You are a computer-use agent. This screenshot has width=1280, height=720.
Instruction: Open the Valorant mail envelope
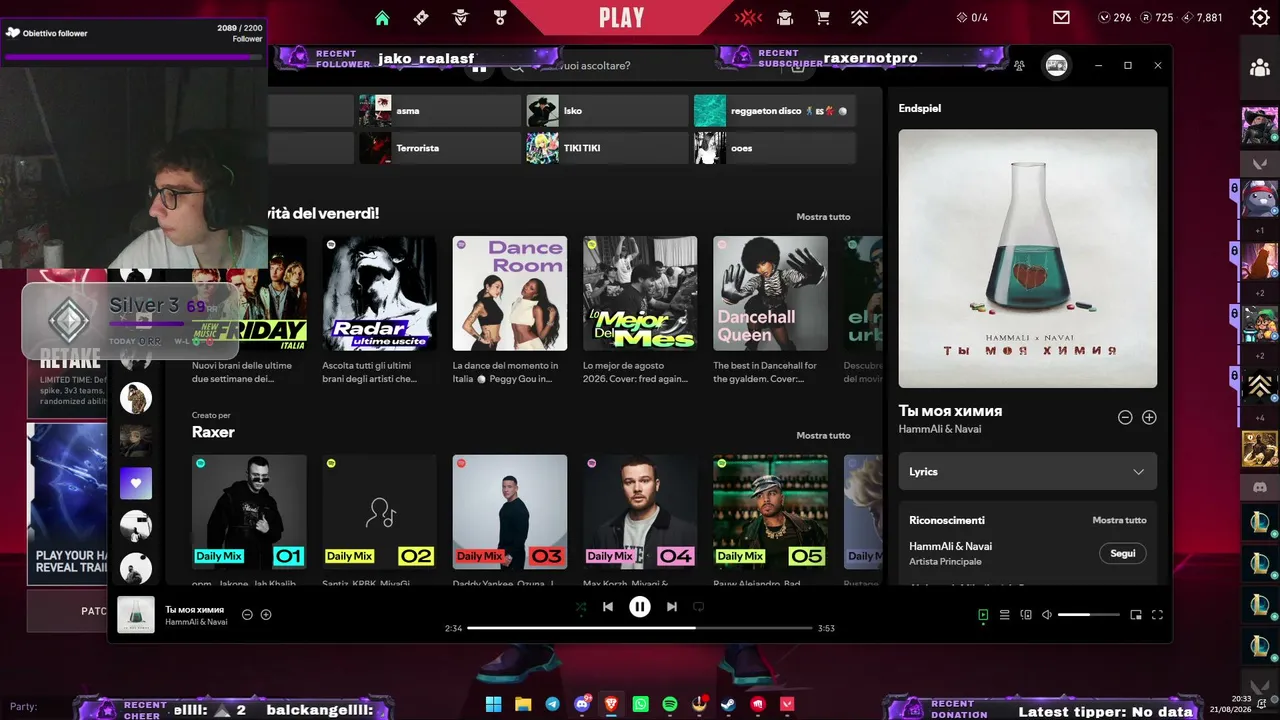(1061, 17)
